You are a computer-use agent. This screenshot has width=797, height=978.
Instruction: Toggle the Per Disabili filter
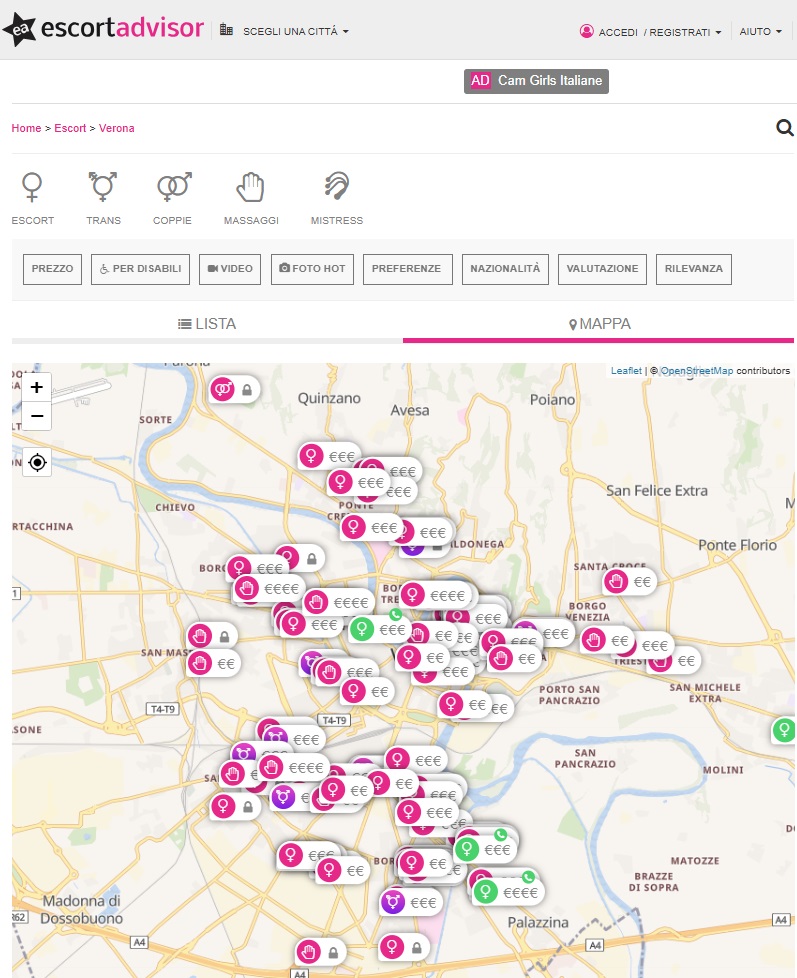pyautogui.click(x=140, y=269)
